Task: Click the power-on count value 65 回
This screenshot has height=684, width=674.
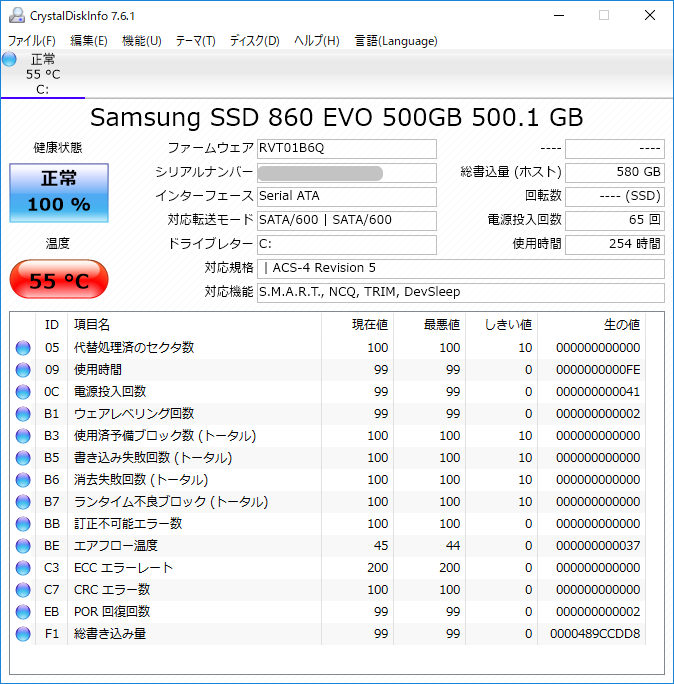Action: coord(615,221)
